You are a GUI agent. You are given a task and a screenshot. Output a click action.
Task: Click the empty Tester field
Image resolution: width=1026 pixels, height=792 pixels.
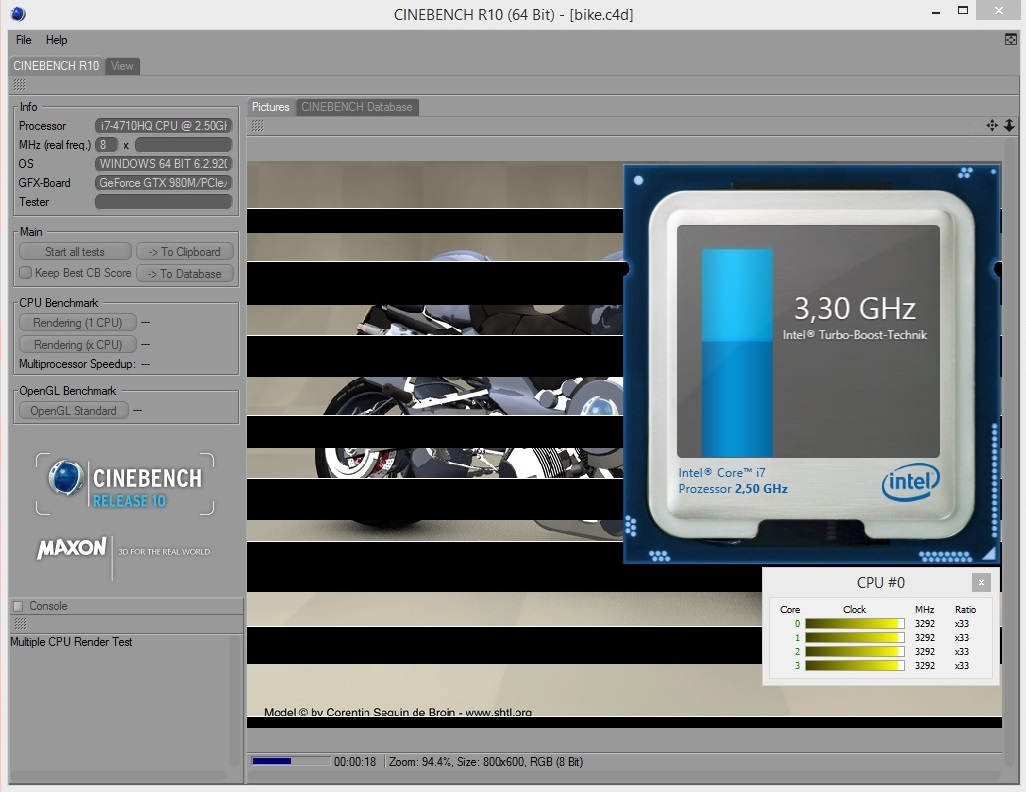tap(164, 202)
